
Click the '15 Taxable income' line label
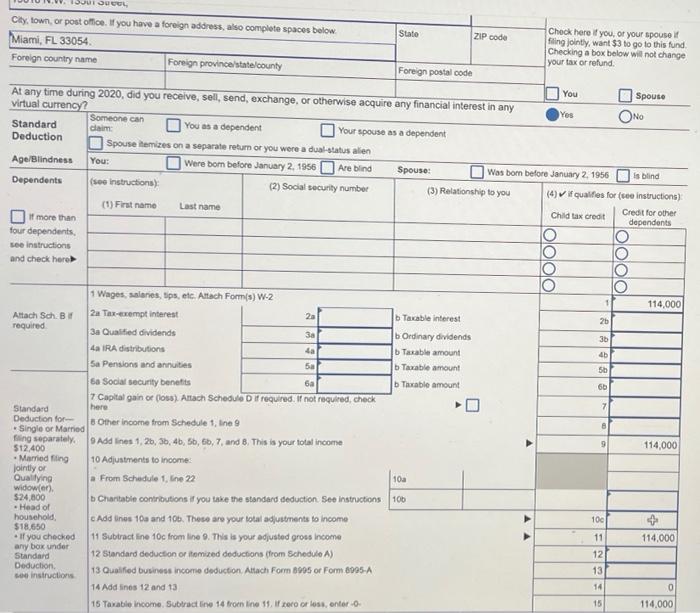tap(225, 604)
